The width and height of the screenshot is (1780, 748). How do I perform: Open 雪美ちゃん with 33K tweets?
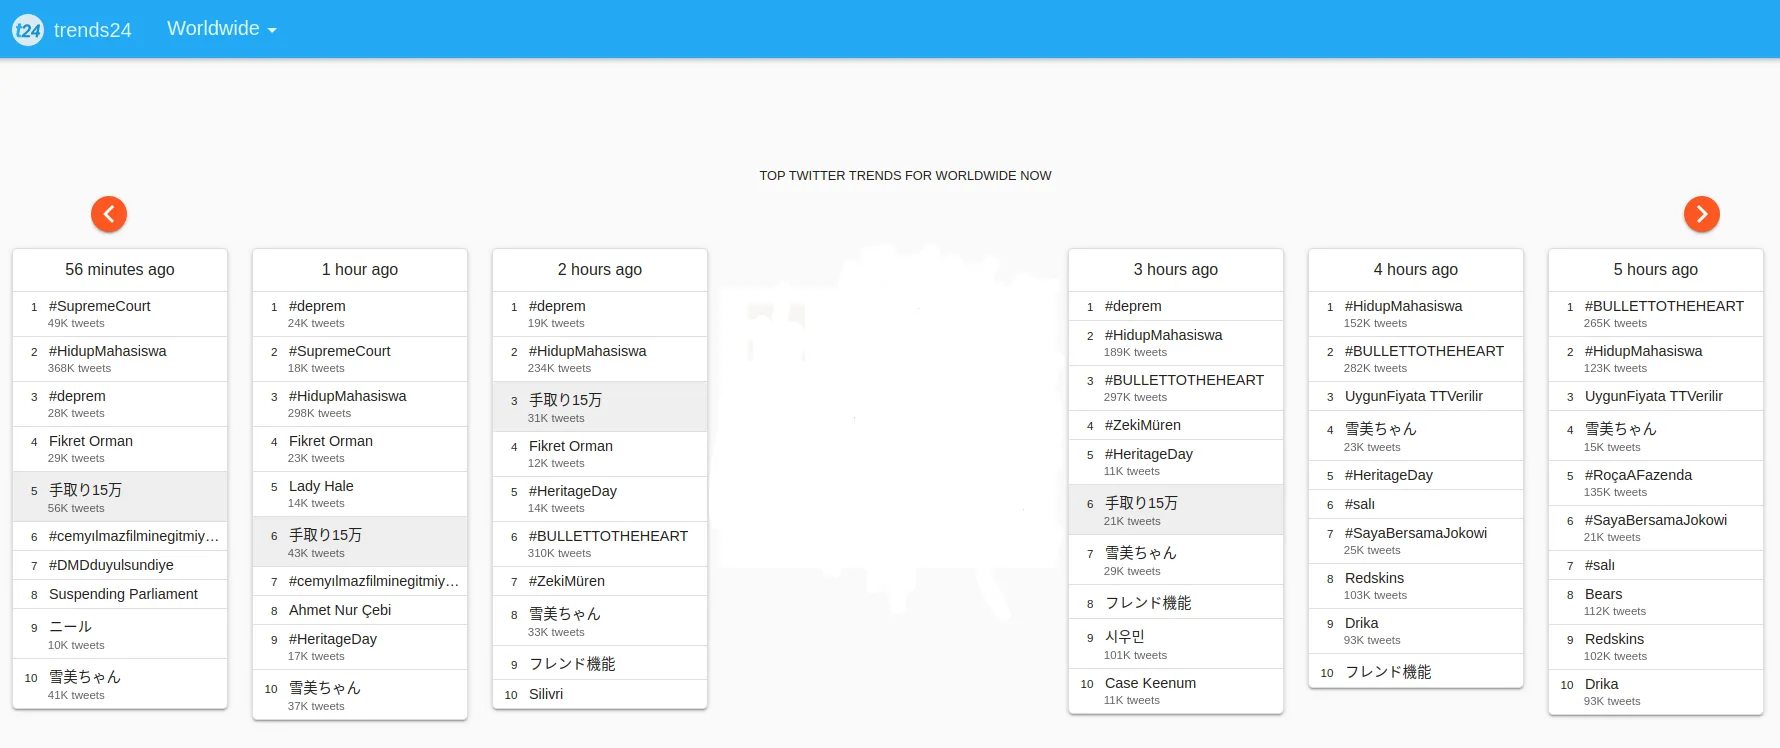tap(564, 614)
